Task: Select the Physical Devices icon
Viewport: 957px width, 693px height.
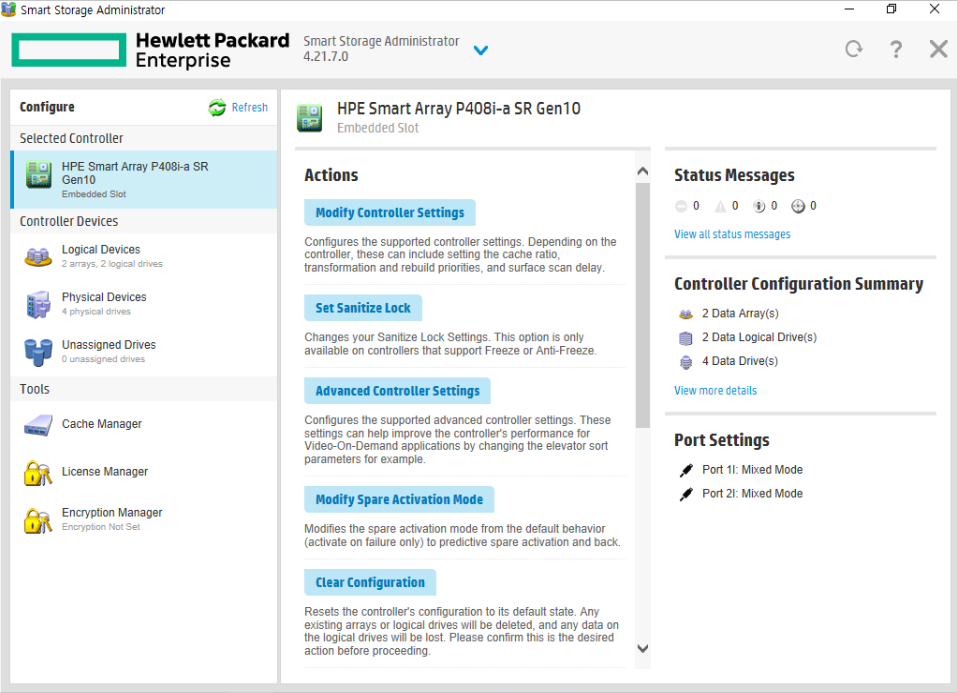Action: (x=38, y=304)
